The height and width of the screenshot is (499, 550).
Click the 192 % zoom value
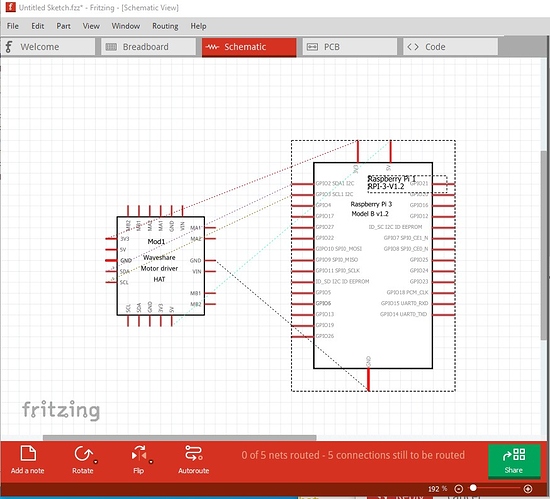coord(437,489)
